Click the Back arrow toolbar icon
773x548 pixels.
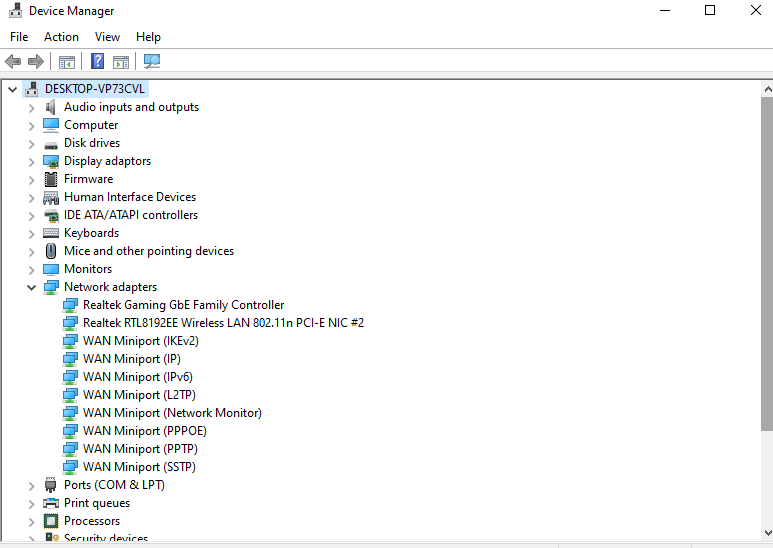click(x=13, y=62)
